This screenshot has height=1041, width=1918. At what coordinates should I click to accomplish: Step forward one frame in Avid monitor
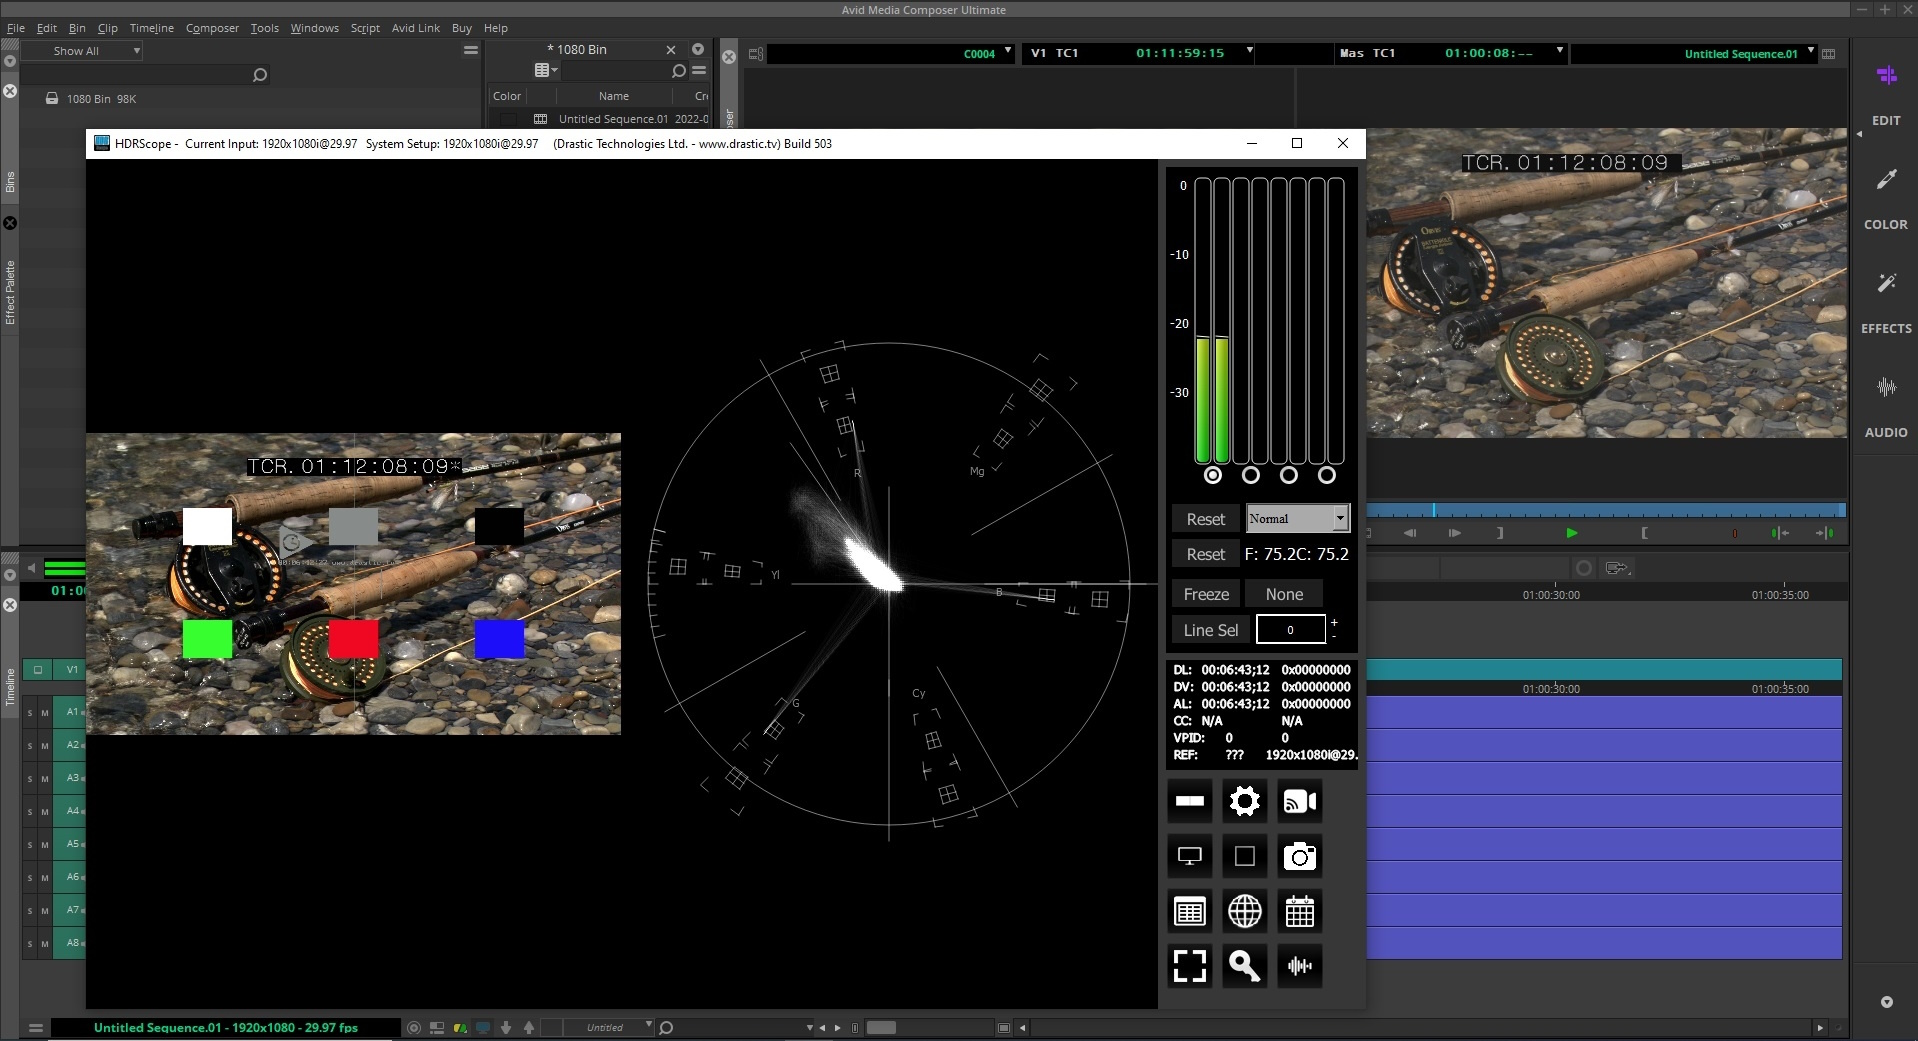(1455, 533)
